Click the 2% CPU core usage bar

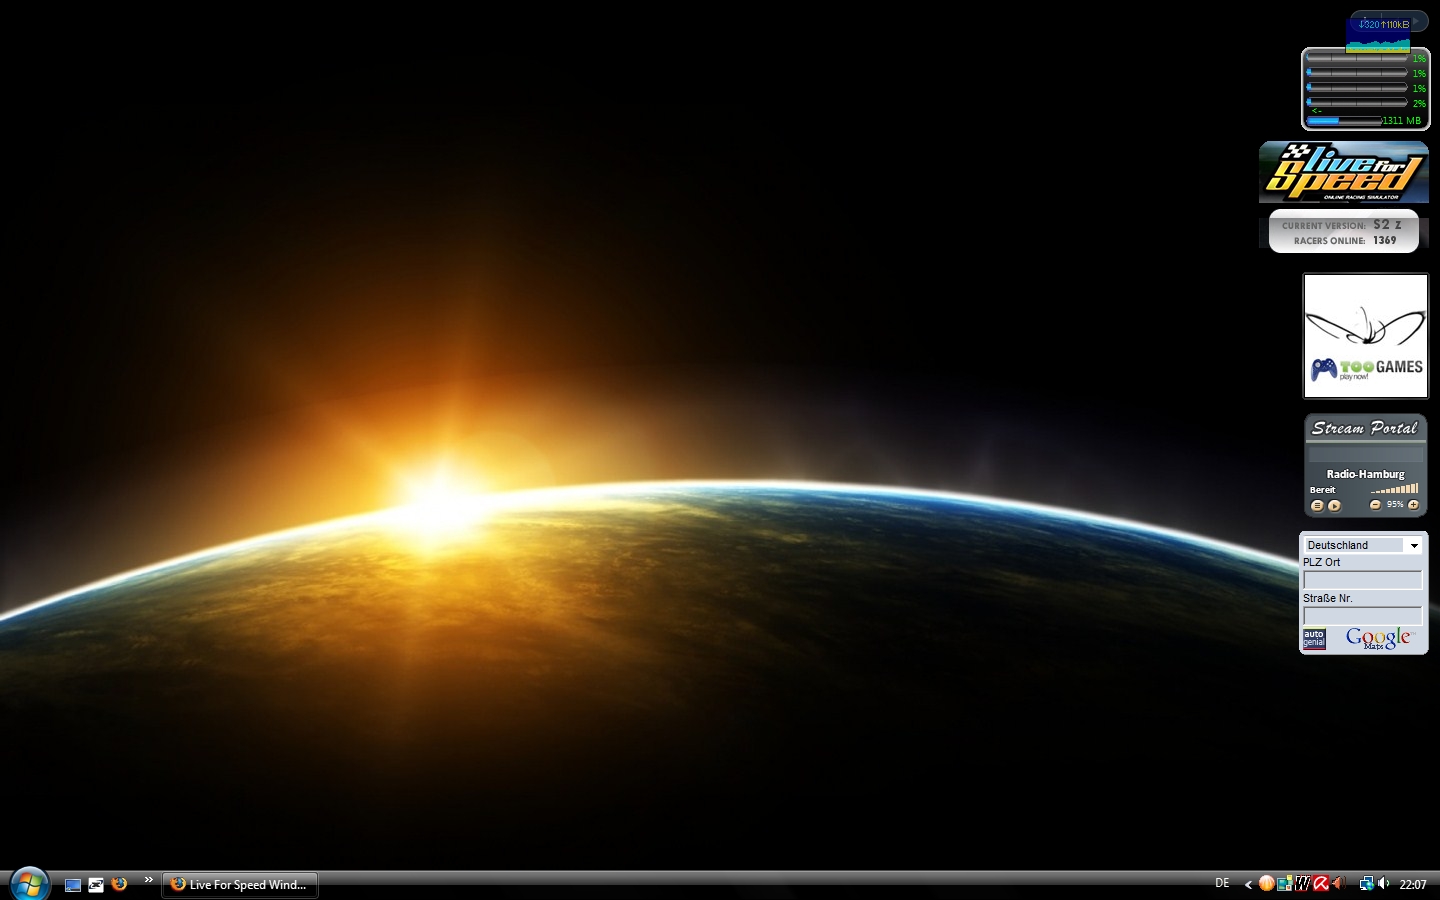pos(1357,102)
